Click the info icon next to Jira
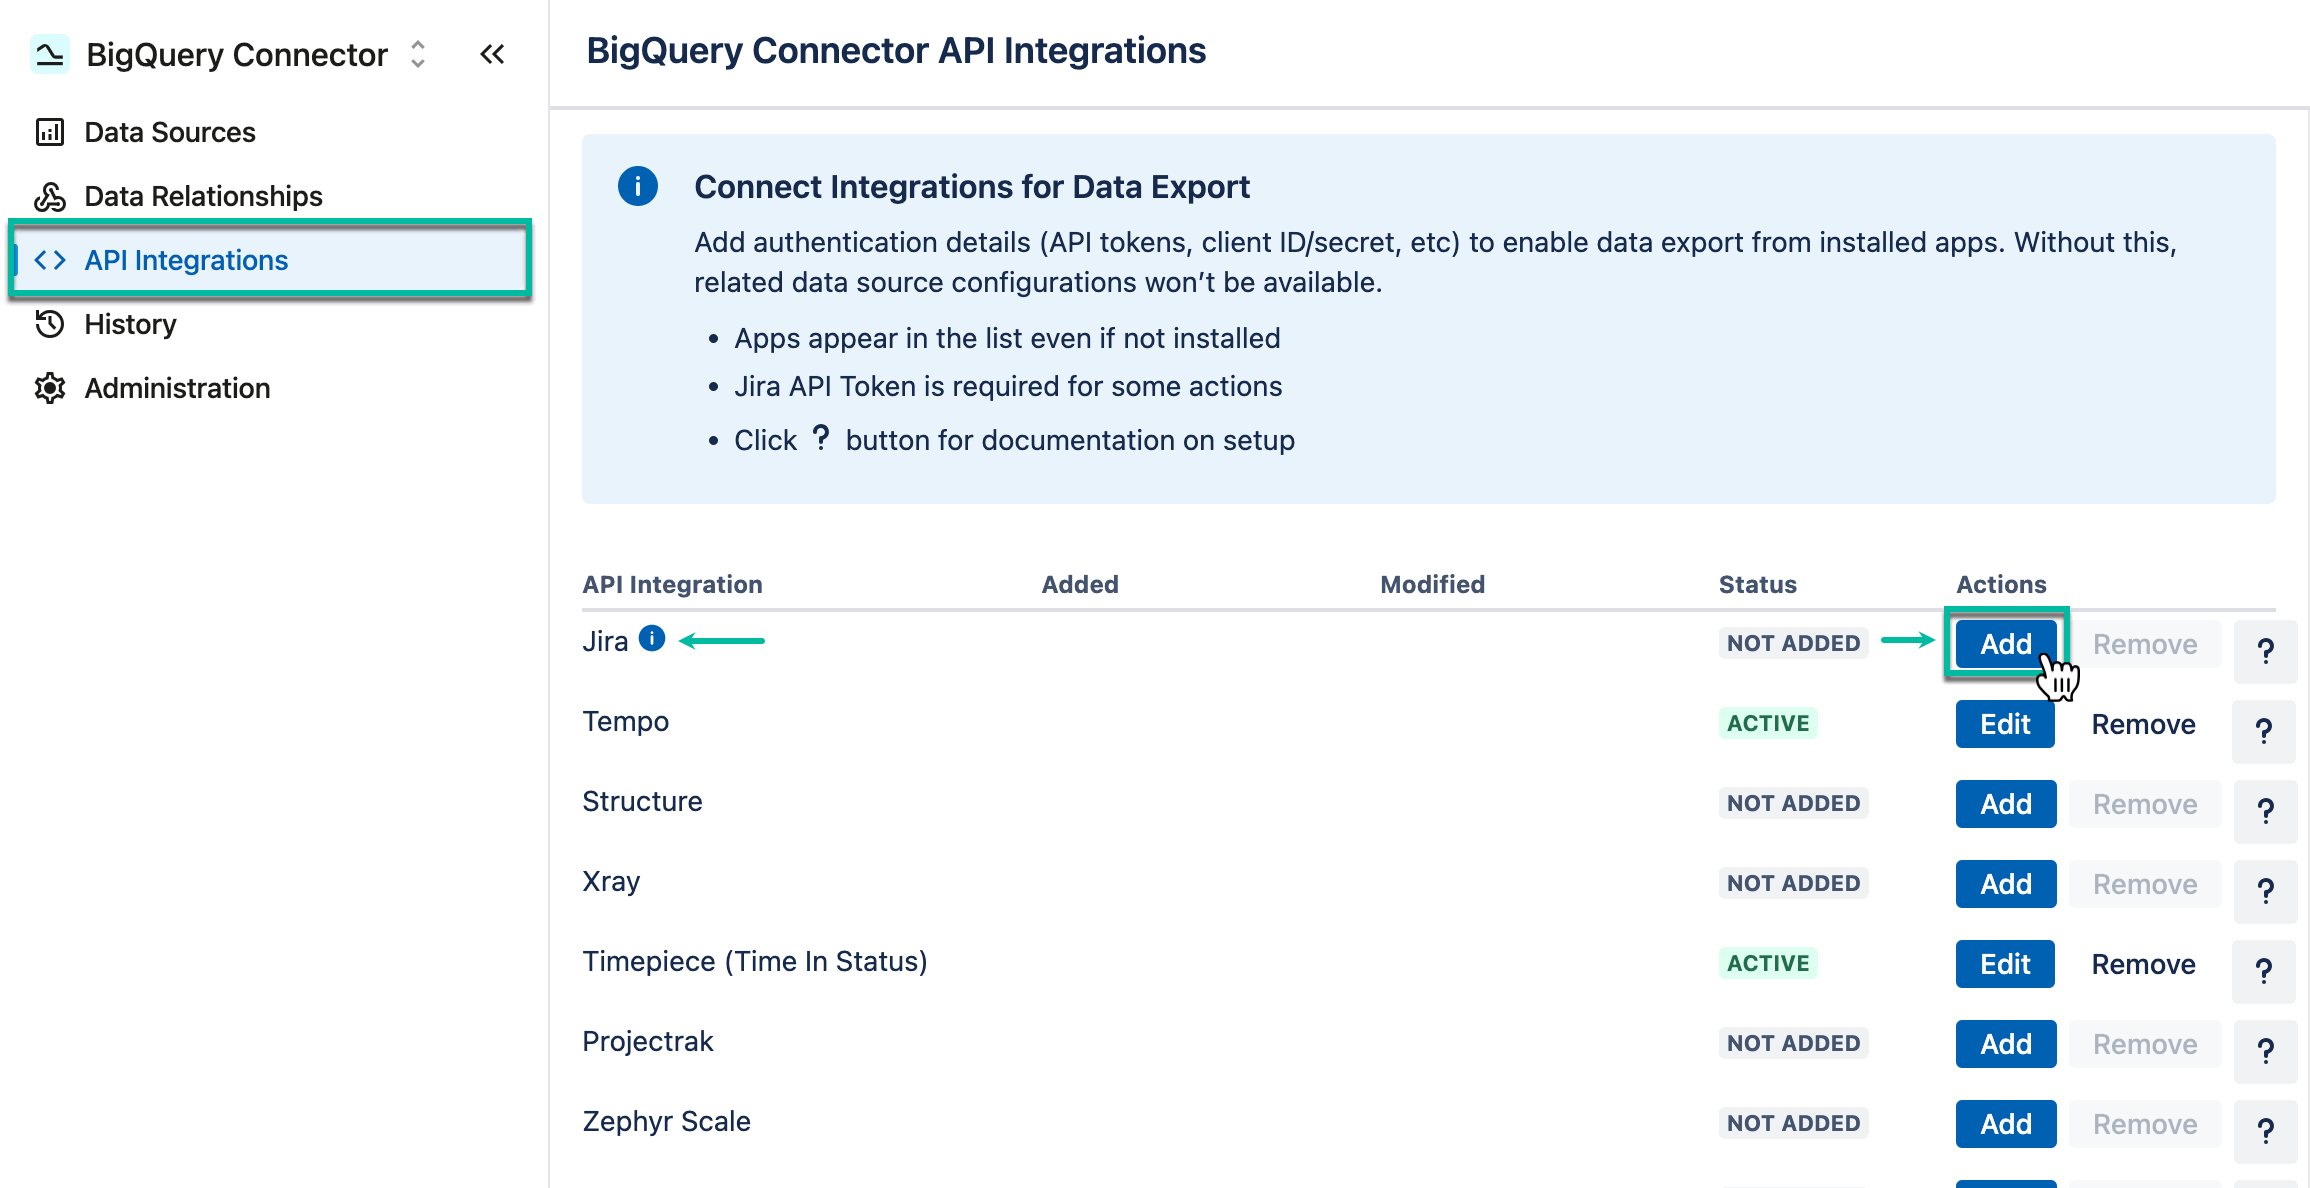The image size is (2310, 1188). (651, 637)
